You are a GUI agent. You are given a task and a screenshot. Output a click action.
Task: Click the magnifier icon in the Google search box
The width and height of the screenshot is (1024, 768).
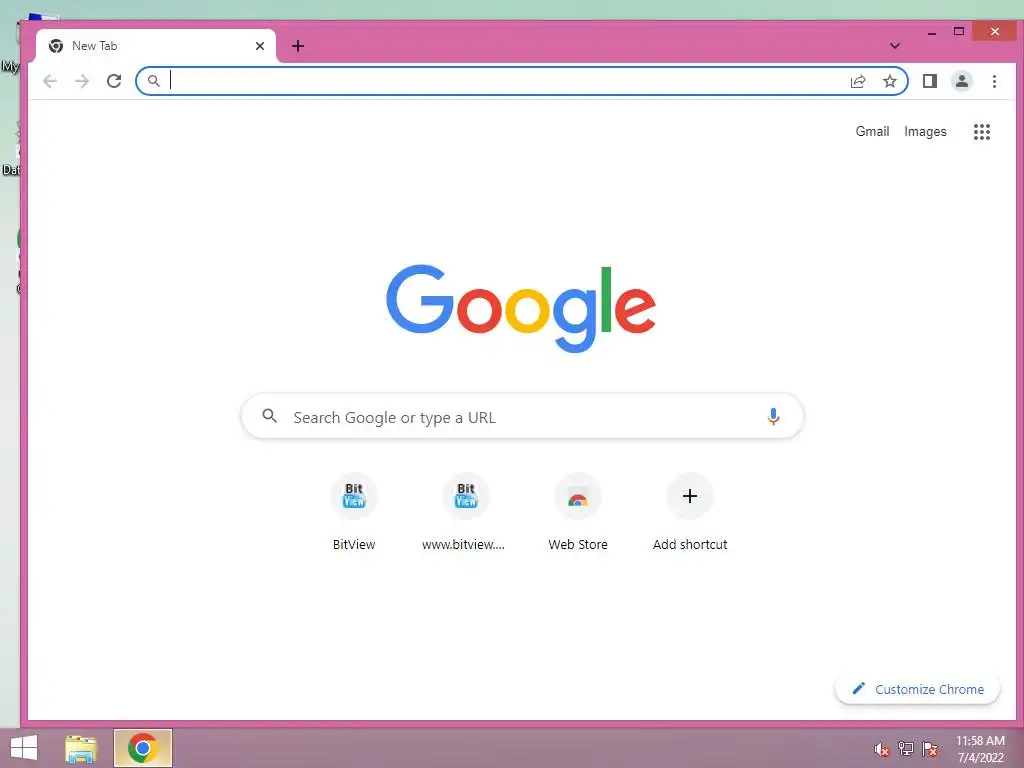(269, 416)
